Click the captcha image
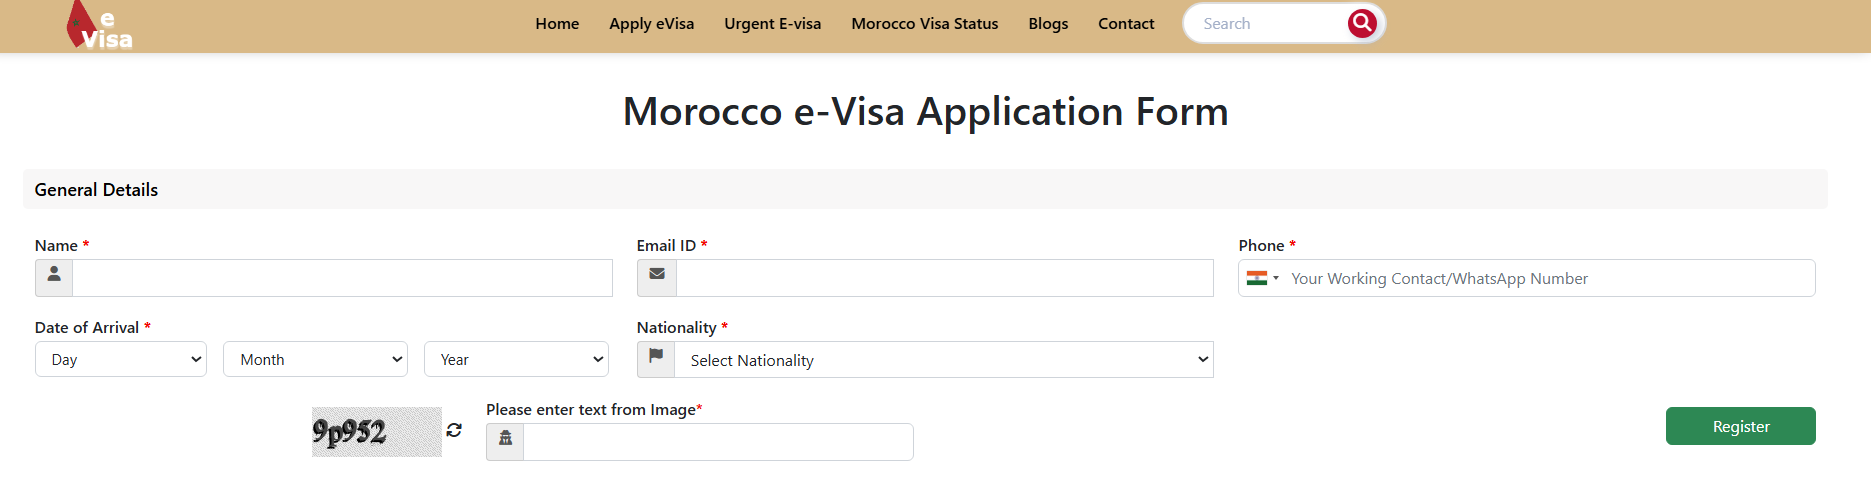 point(376,432)
